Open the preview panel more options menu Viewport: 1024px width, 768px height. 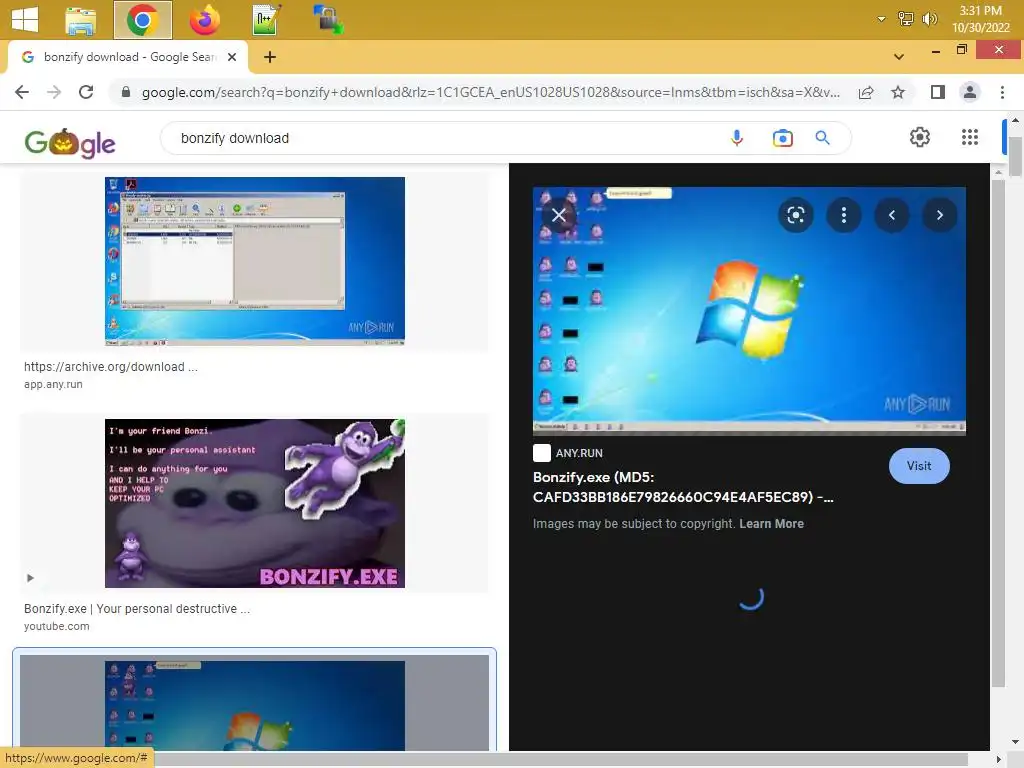coord(844,215)
